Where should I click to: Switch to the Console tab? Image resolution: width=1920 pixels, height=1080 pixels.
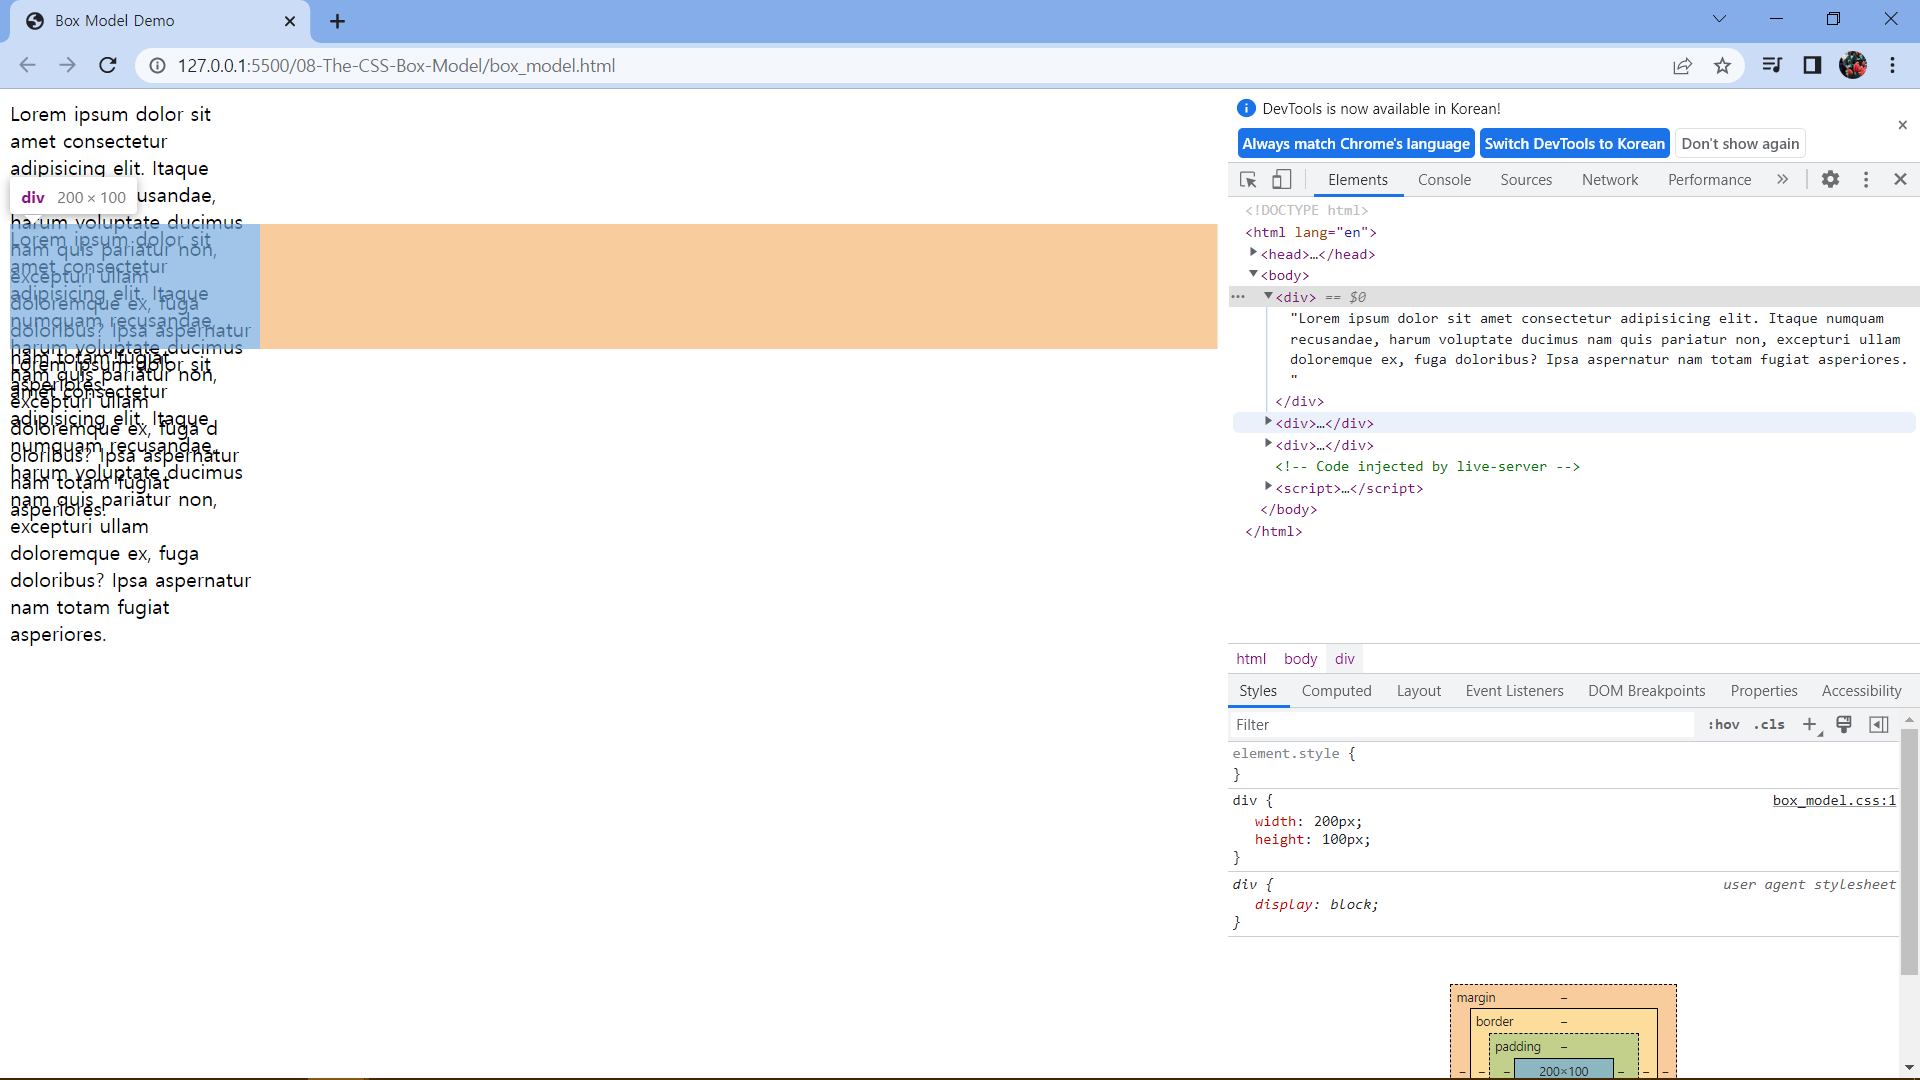(x=1444, y=180)
